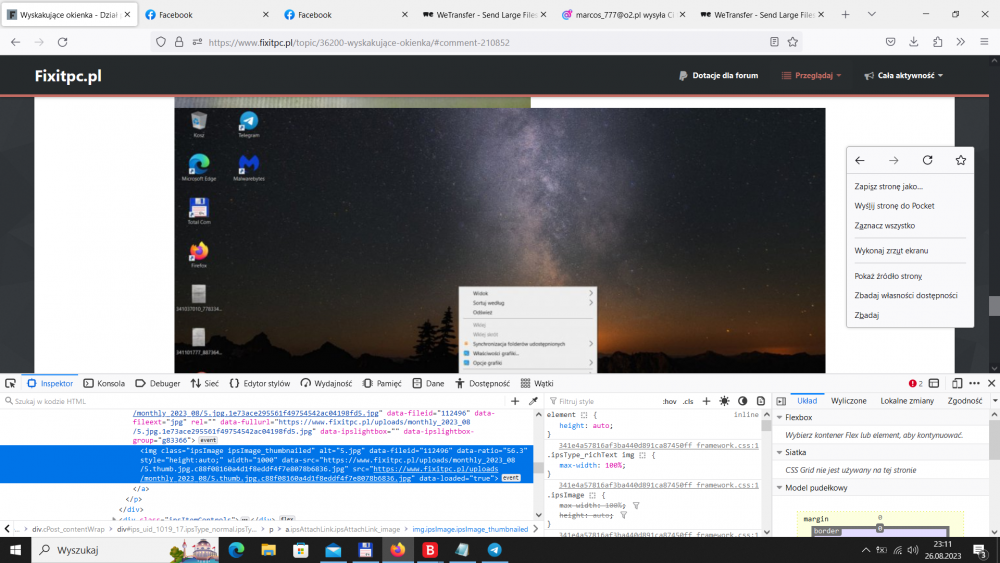Screen dimensions: 1000x563
Task: Toggle the .cls class panel button
Action: tap(688, 401)
